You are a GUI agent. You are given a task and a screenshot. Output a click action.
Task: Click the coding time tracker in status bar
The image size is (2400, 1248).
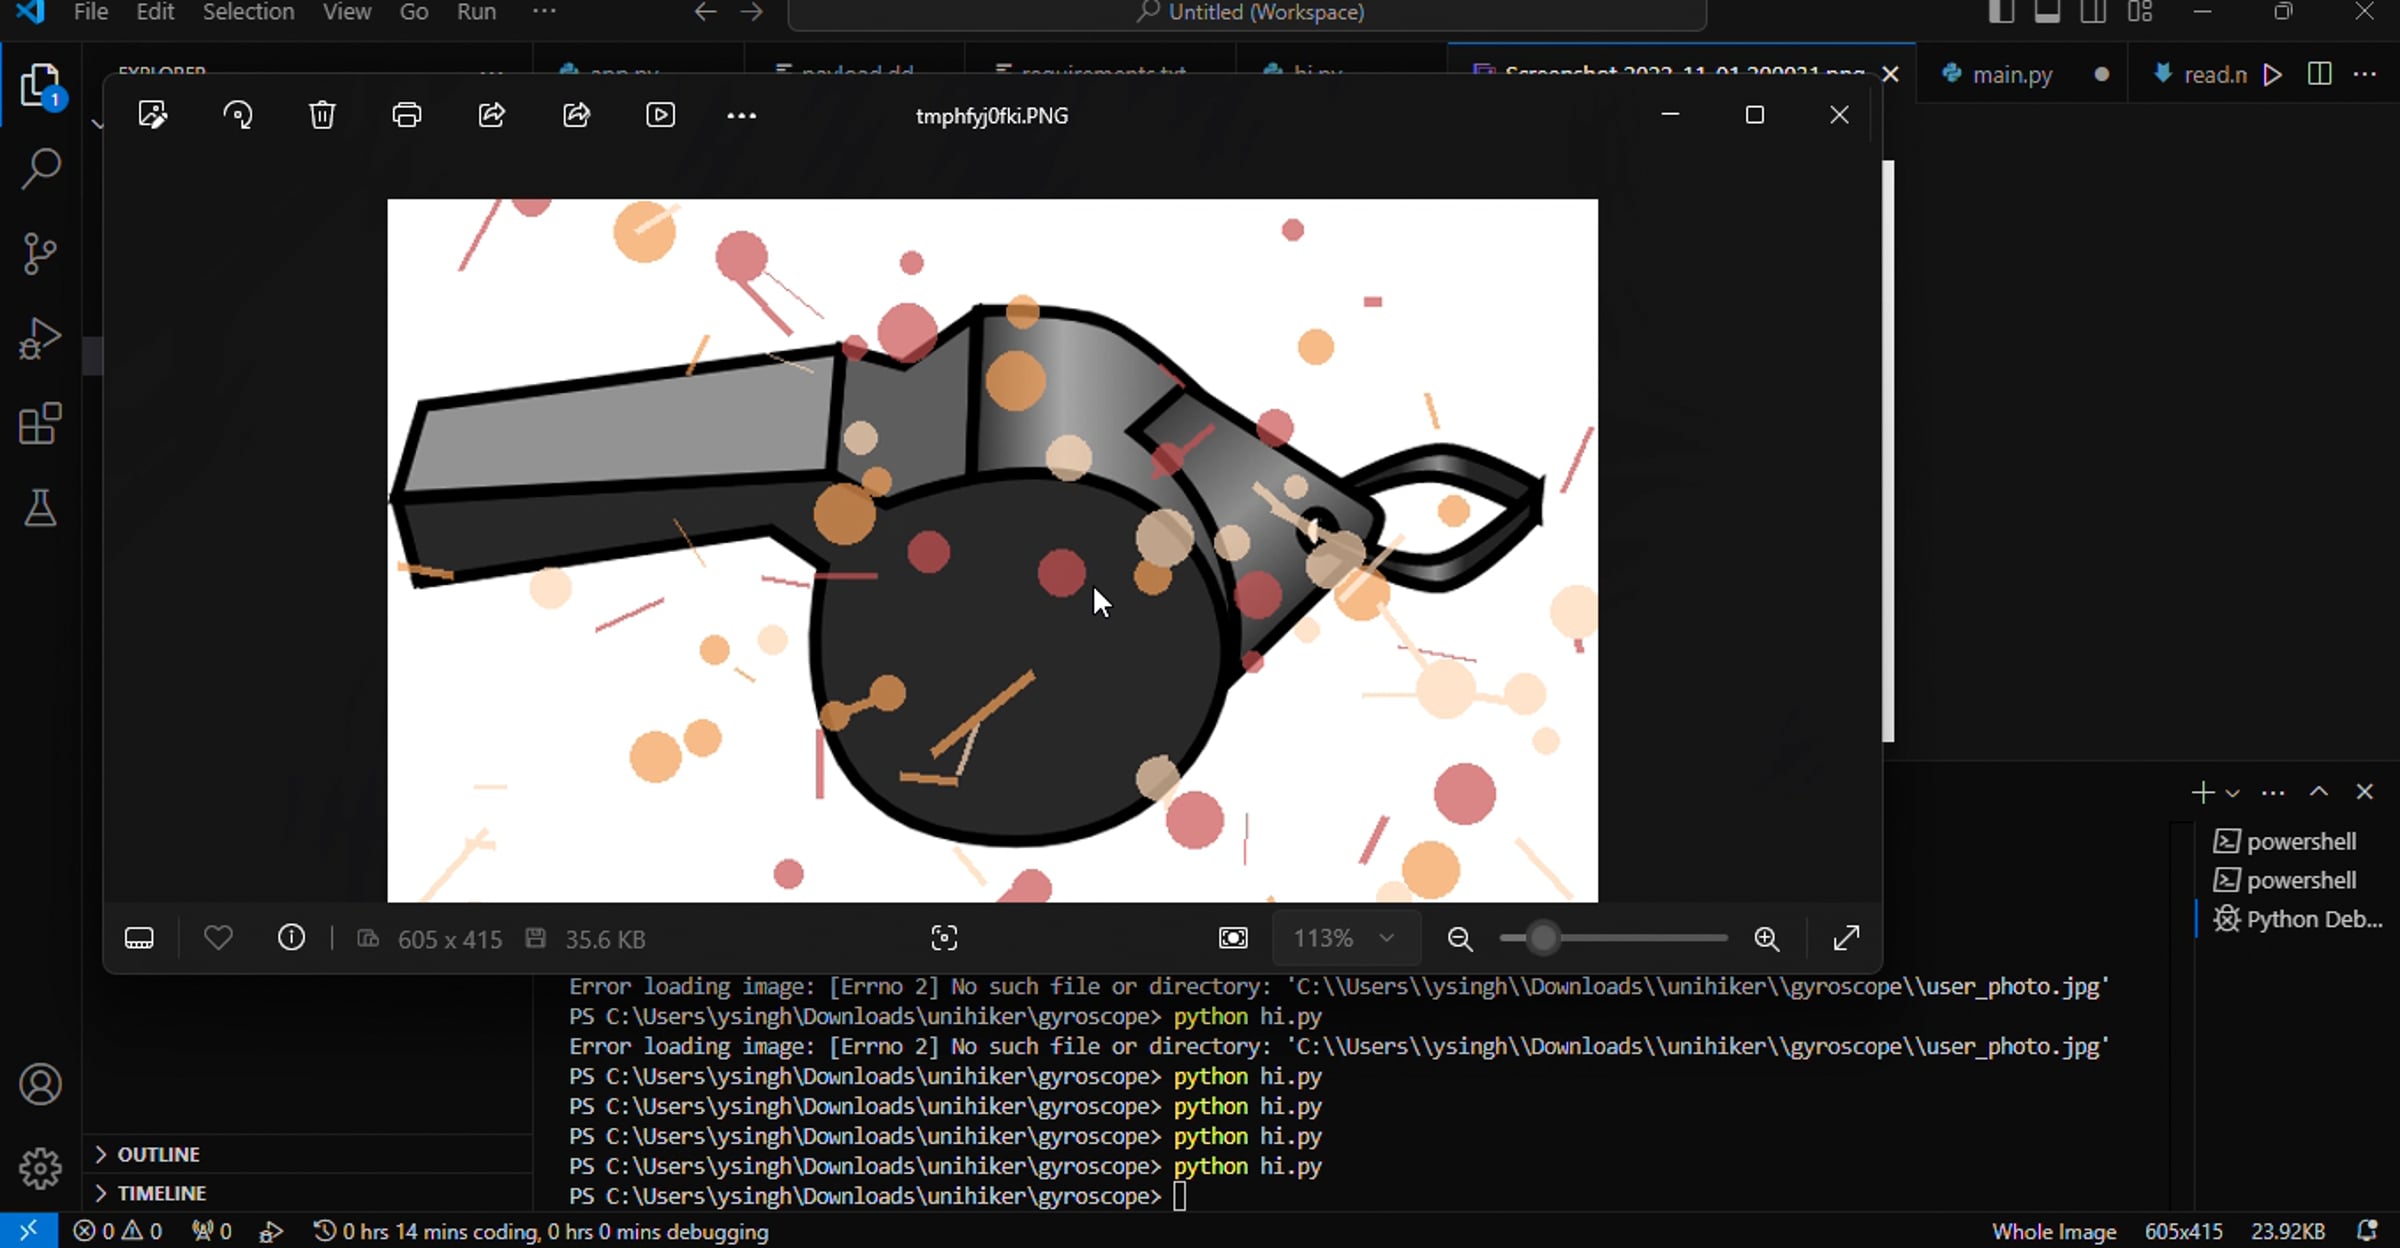(541, 1232)
